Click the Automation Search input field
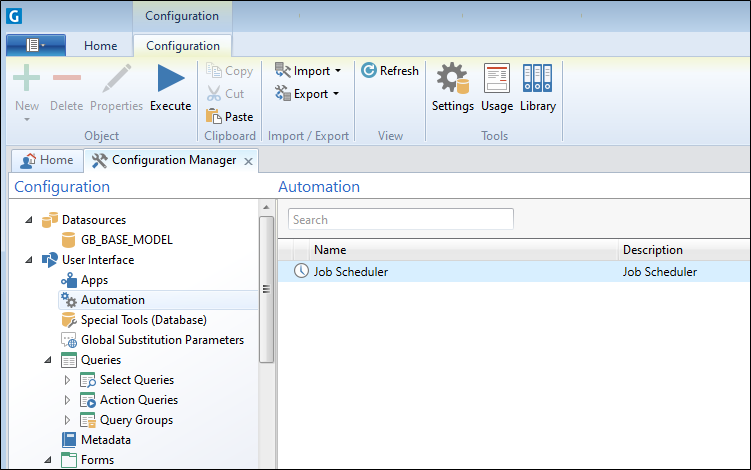Image resolution: width=751 pixels, height=470 pixels. click(x=401, y=219)
